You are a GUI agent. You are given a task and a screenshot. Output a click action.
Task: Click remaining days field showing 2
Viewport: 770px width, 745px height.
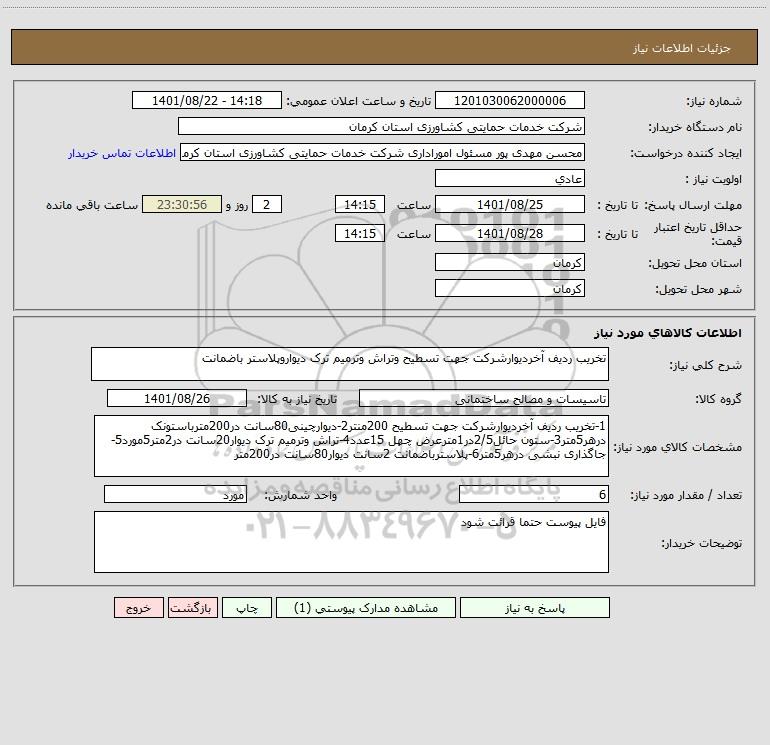(x=267, y=204)
